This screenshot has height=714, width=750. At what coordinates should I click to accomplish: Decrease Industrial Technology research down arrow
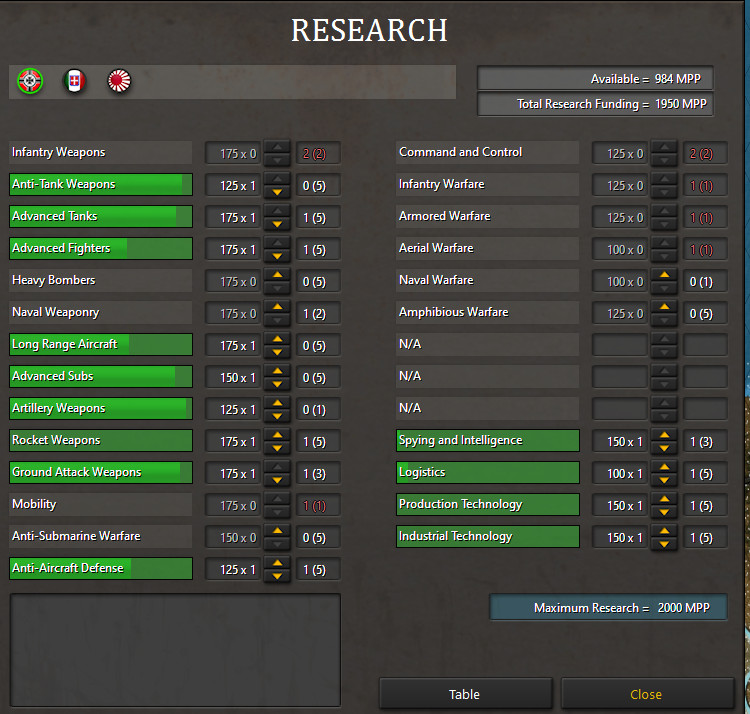(x=664, y=544)
